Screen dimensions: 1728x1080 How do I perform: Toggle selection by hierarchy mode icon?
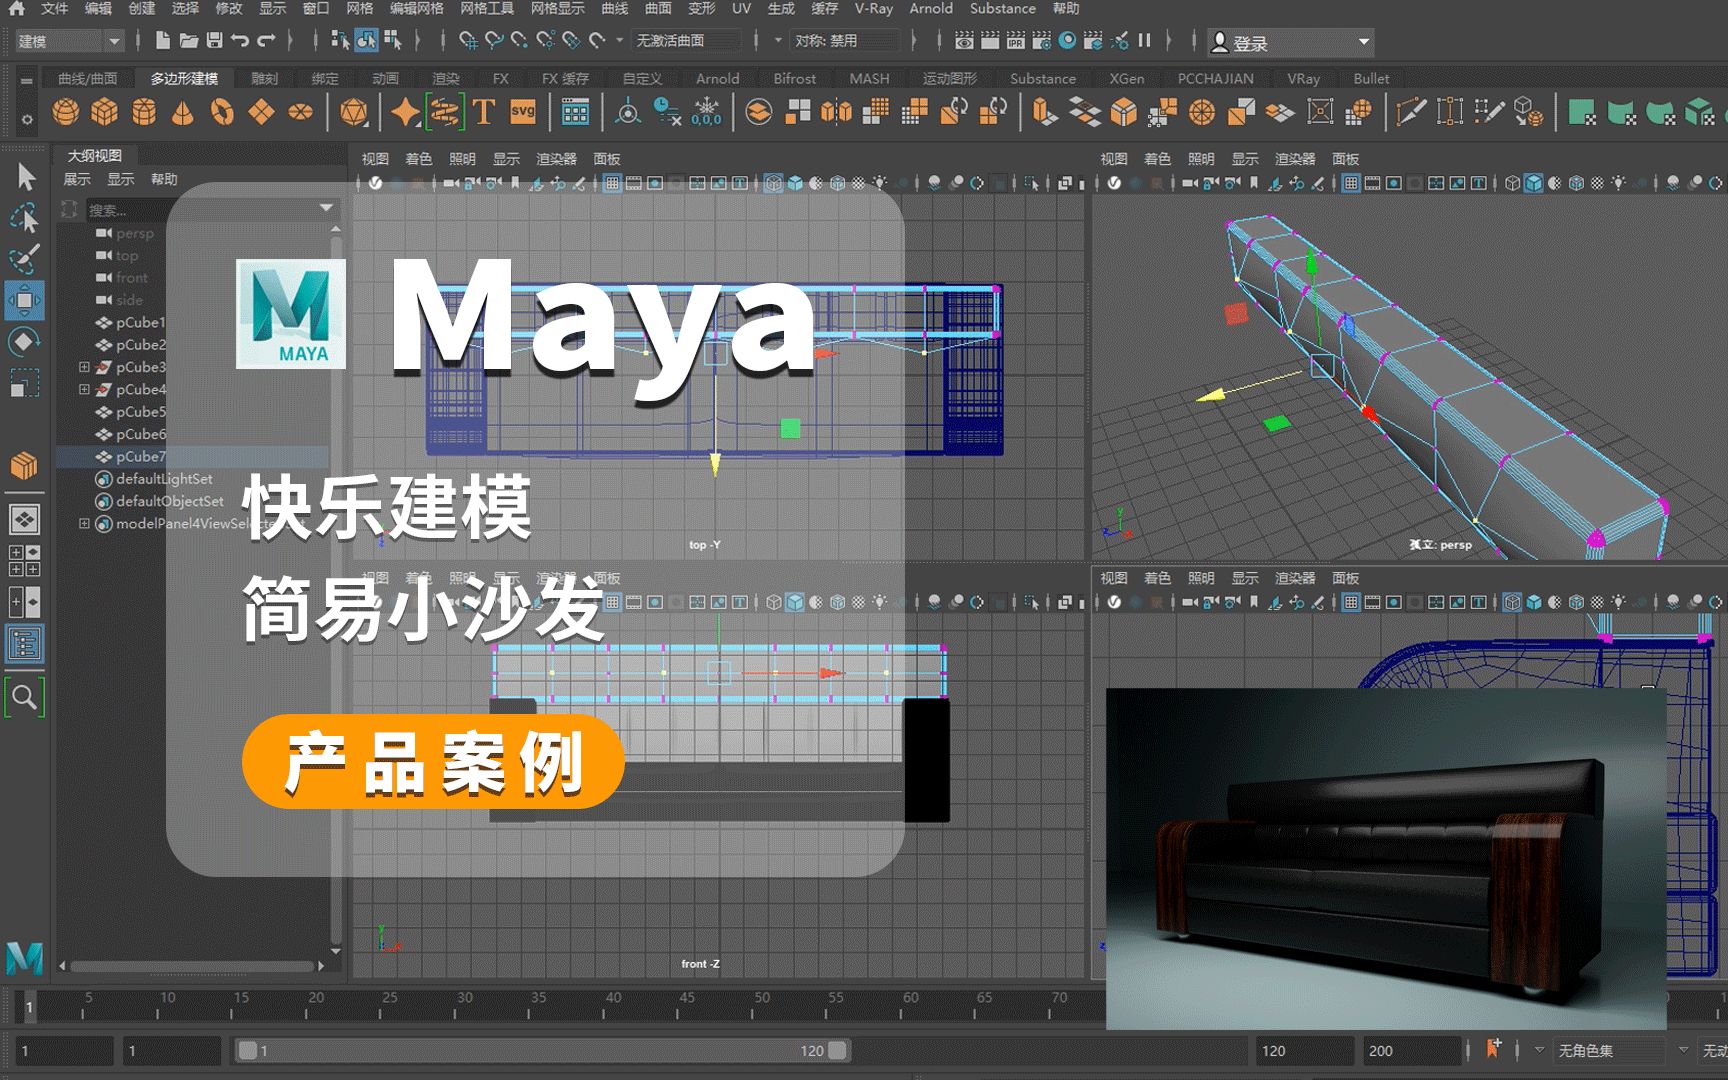[x=340, y=40]
